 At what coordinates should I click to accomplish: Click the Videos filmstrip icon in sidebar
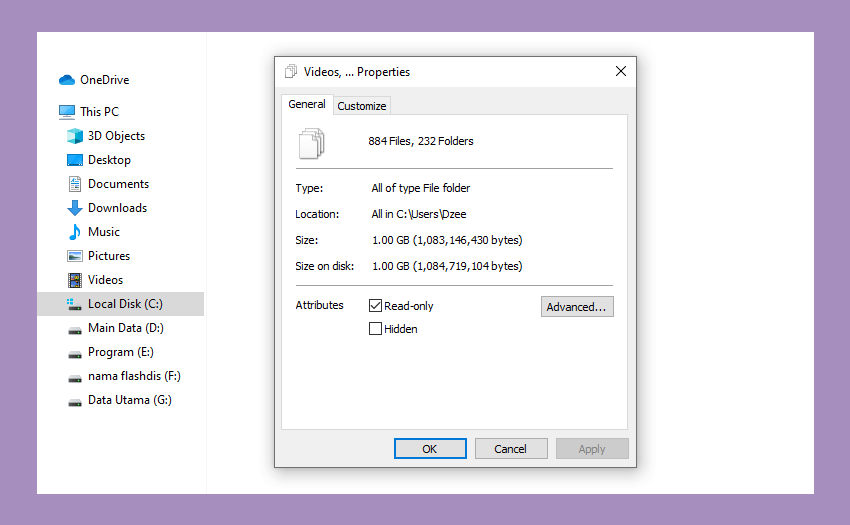point(75,280)
